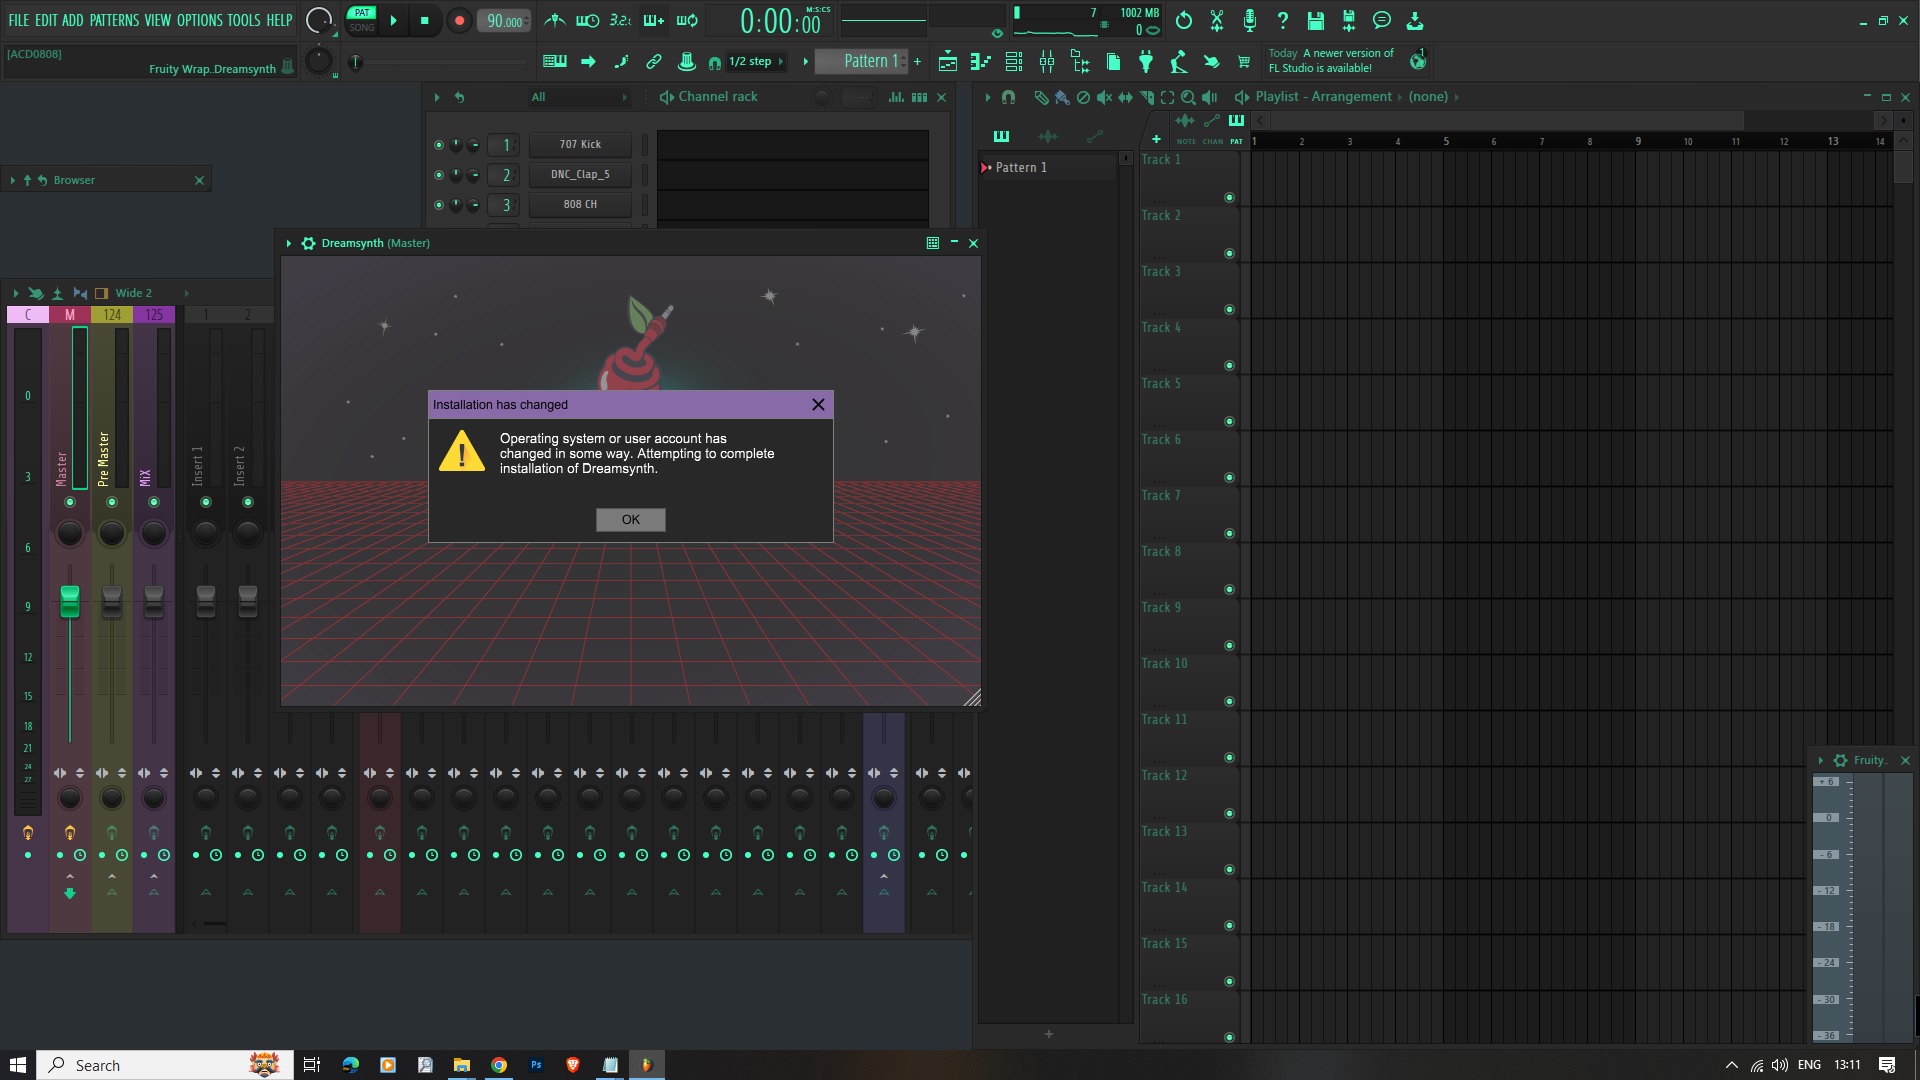Expand the Channel rack options arrow
Image resolution: width=1920 pixels, height=1080 pixels.
436,97
